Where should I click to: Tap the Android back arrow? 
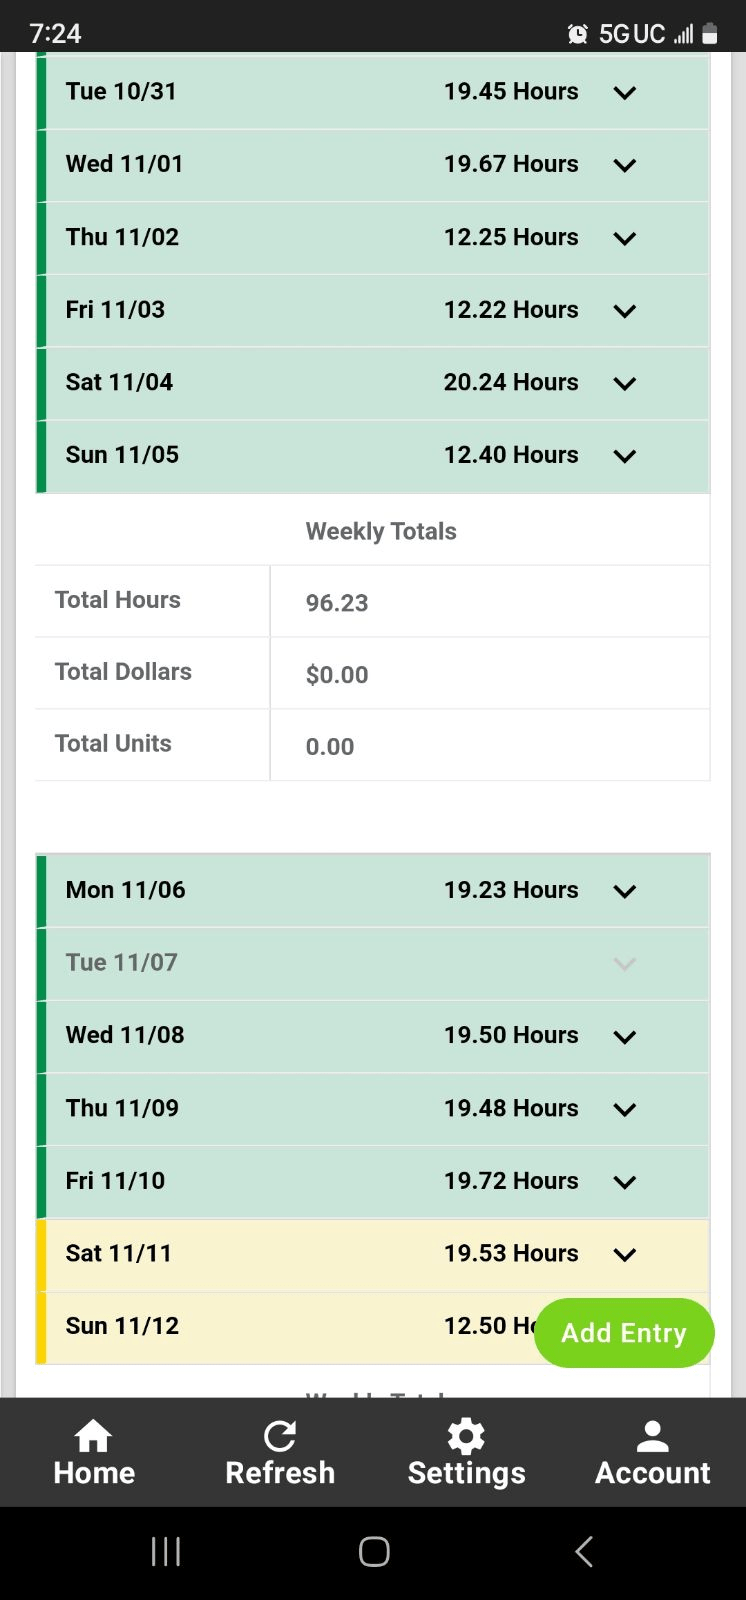[x=585, y=1551]
